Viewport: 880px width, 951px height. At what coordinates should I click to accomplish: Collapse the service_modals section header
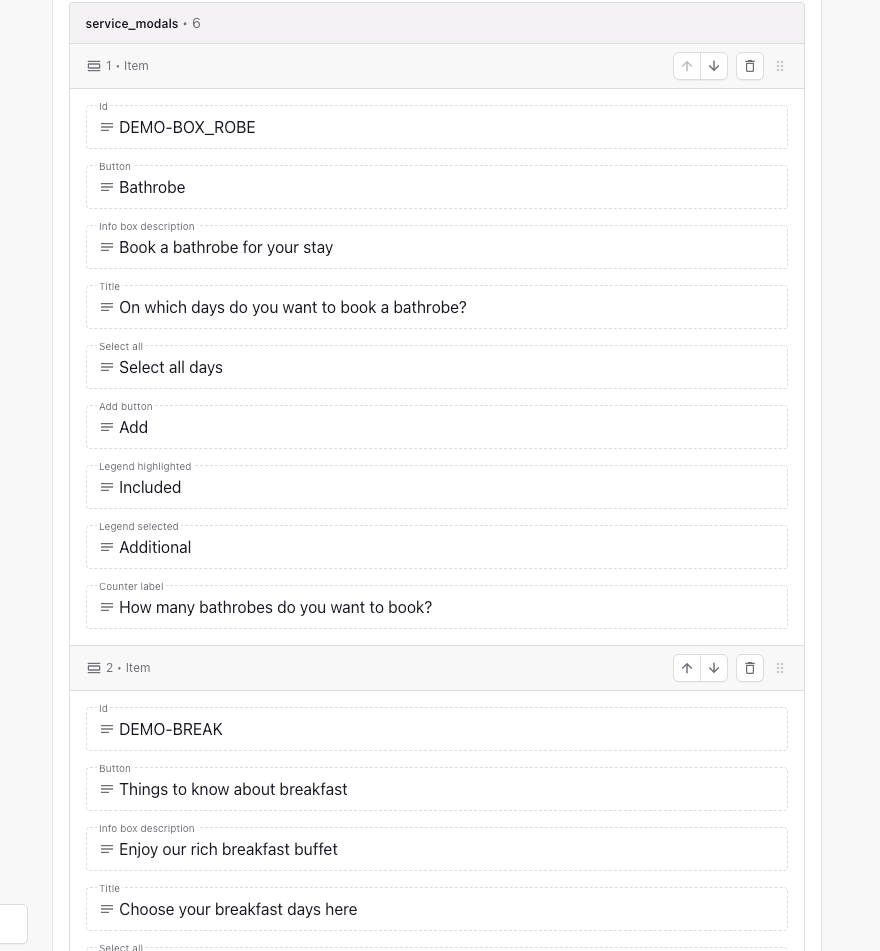point(437,24)
